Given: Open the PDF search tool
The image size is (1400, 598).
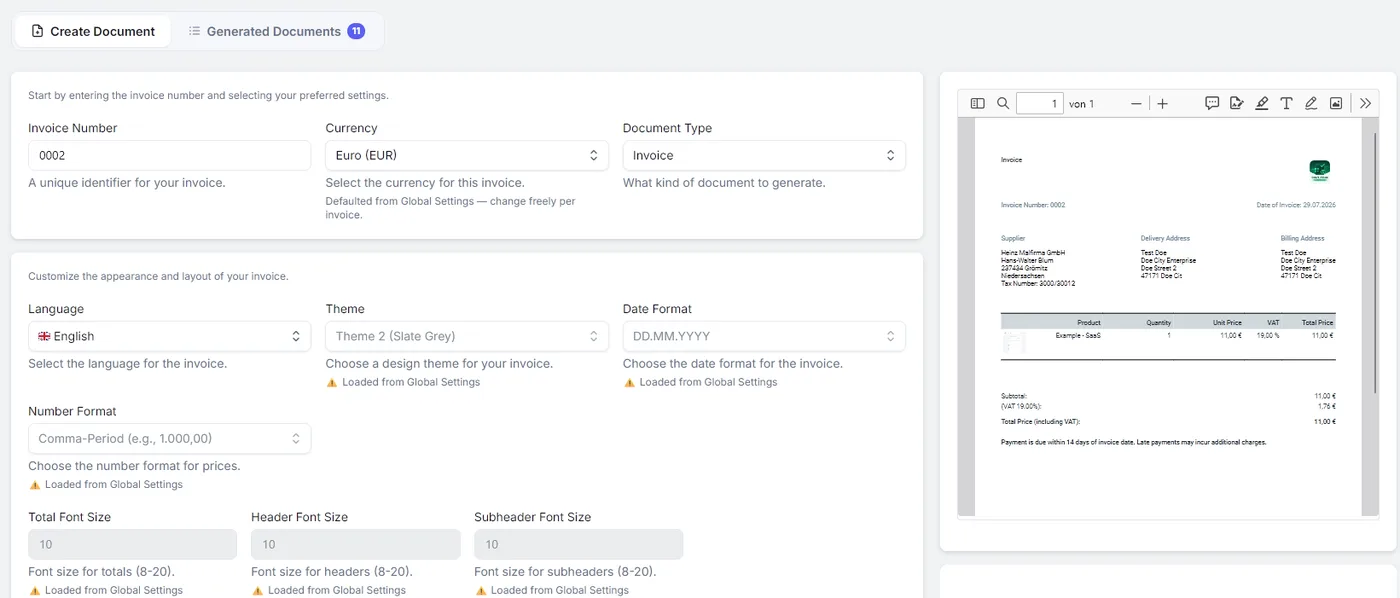Looking at the screenshot, I should [x=1003, y=103].
